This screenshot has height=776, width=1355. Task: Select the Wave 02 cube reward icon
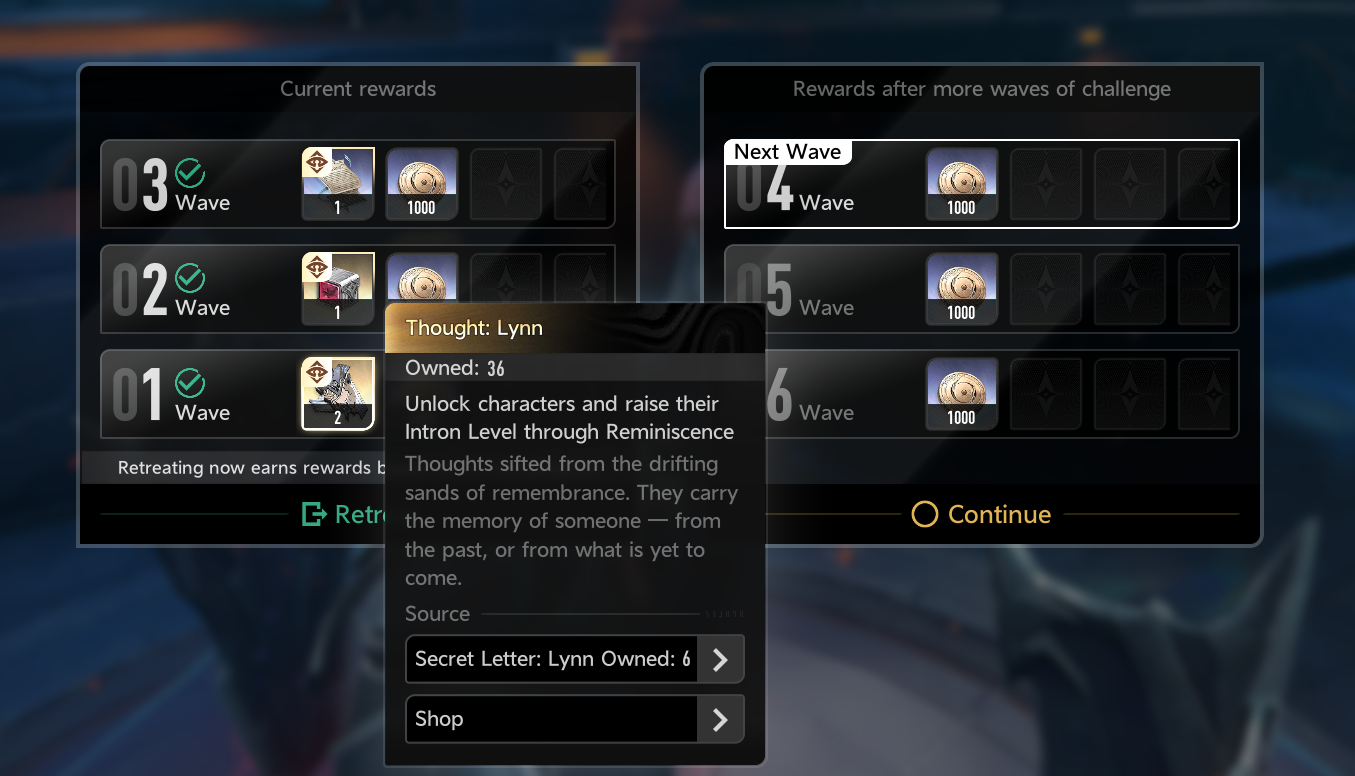pos(338,289)
